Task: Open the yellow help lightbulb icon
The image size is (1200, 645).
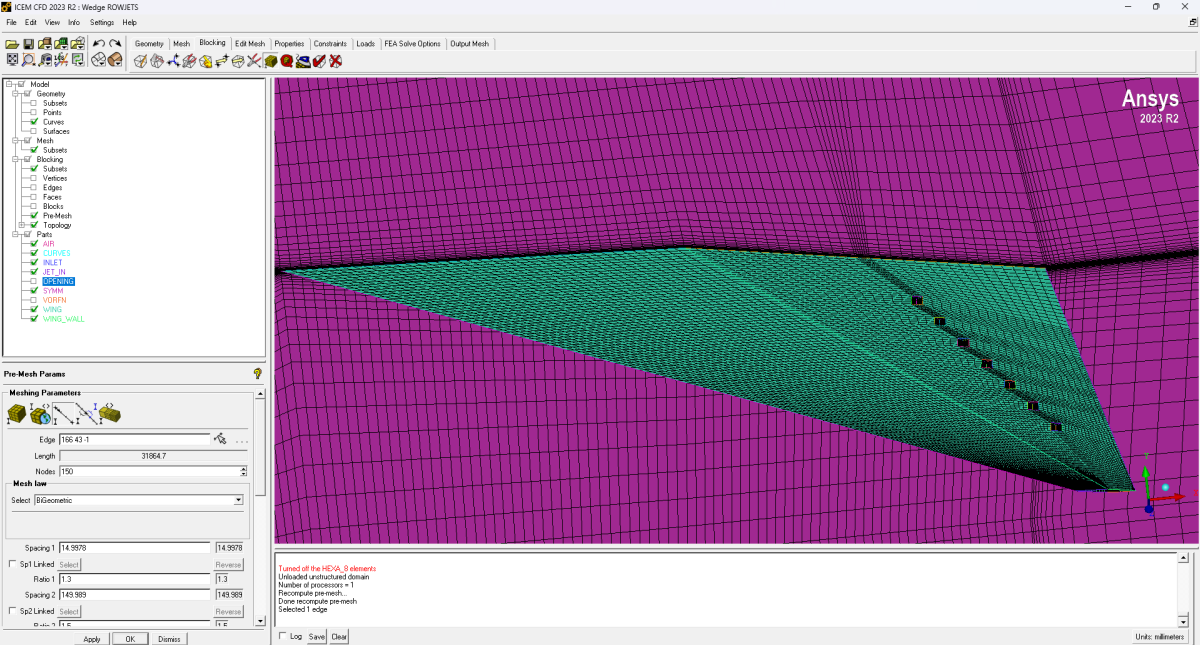Action: tap(258, 373)
